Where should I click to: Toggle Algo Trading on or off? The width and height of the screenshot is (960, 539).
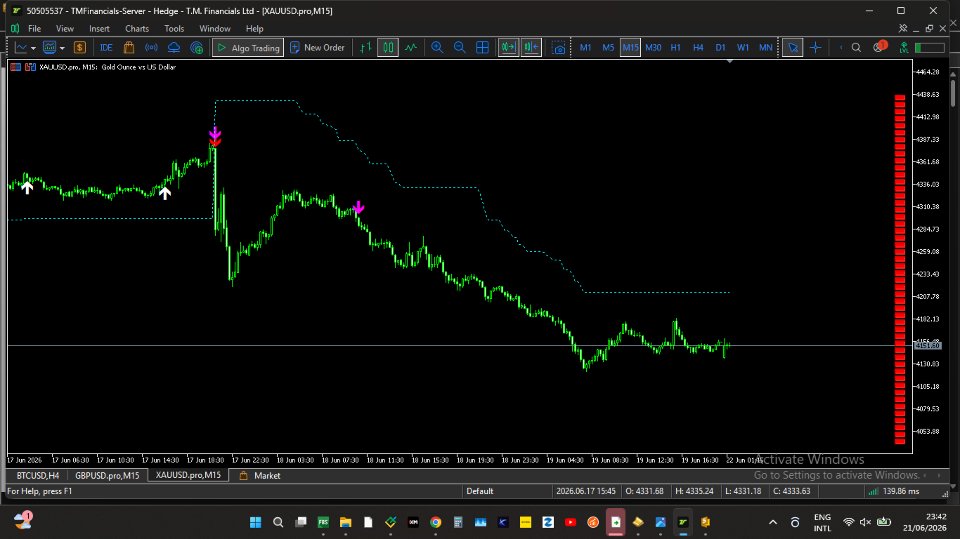pos(248,47)
